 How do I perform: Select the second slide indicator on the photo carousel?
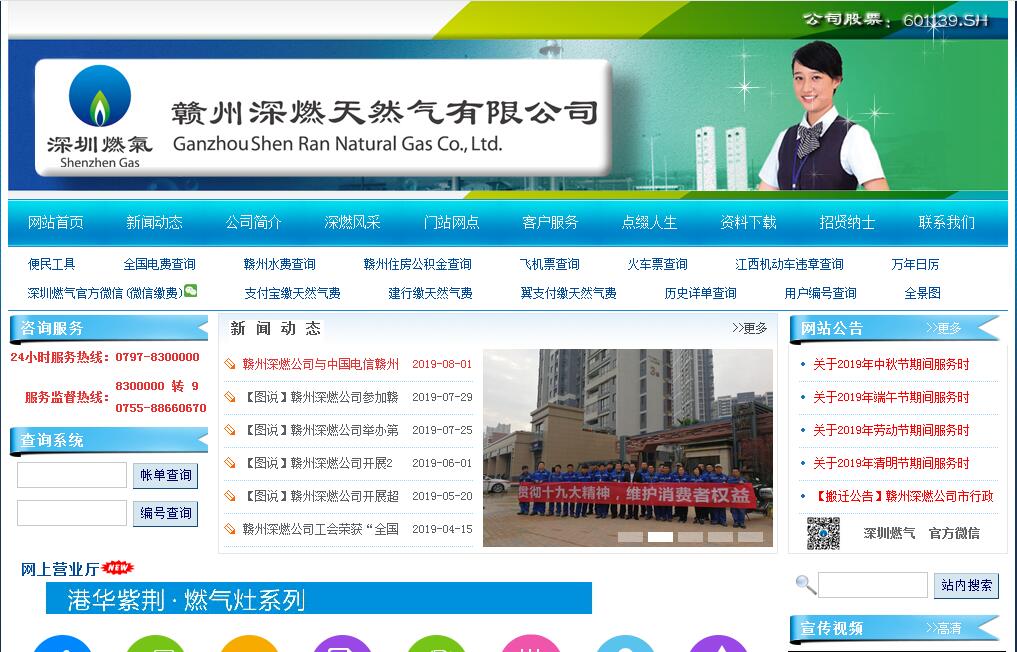coord(660,537)
